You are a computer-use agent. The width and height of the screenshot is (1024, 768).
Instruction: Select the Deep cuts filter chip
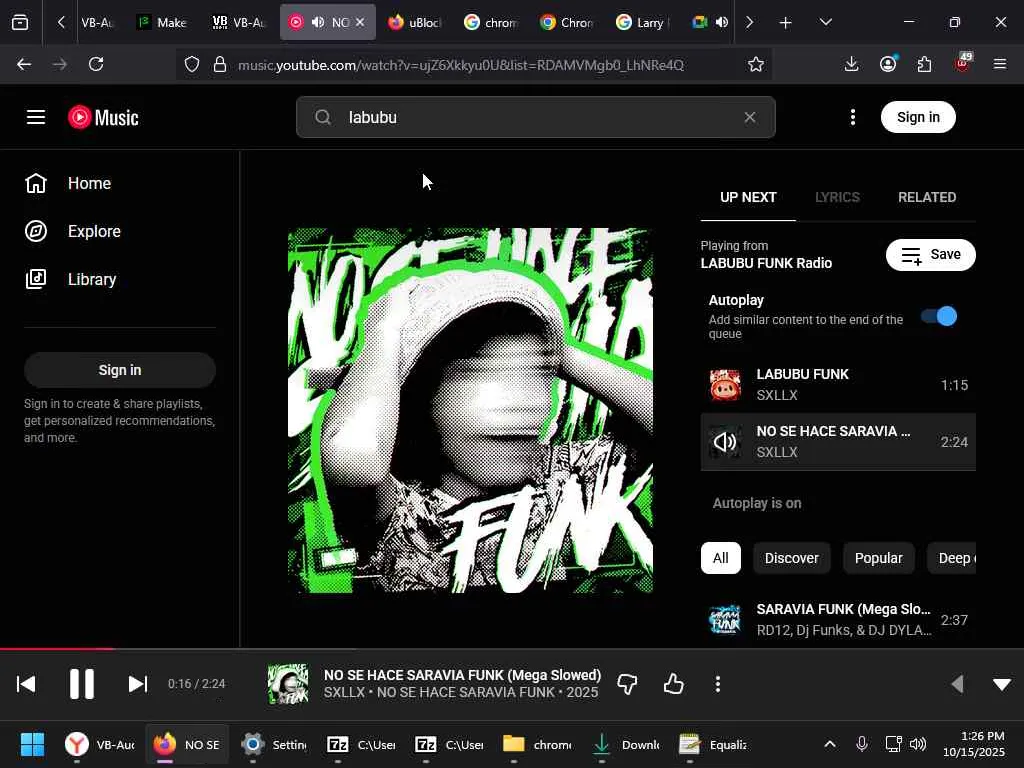coord(952,558)
